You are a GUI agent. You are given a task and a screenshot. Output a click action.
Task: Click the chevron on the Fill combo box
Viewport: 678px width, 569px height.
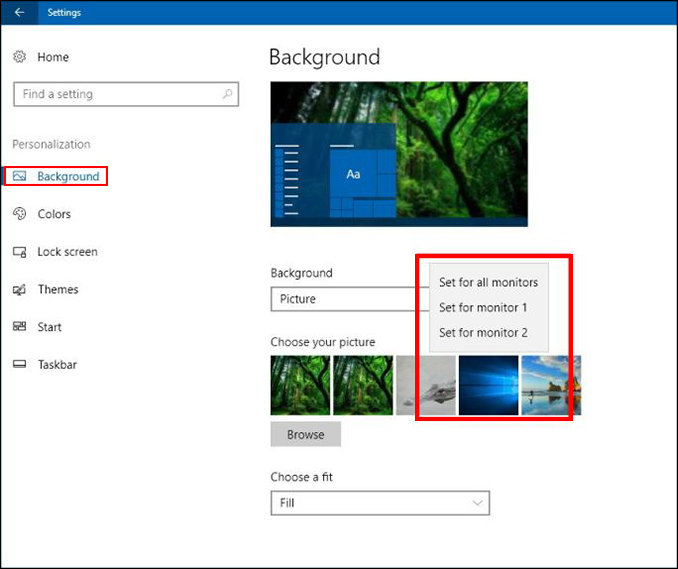477,503
